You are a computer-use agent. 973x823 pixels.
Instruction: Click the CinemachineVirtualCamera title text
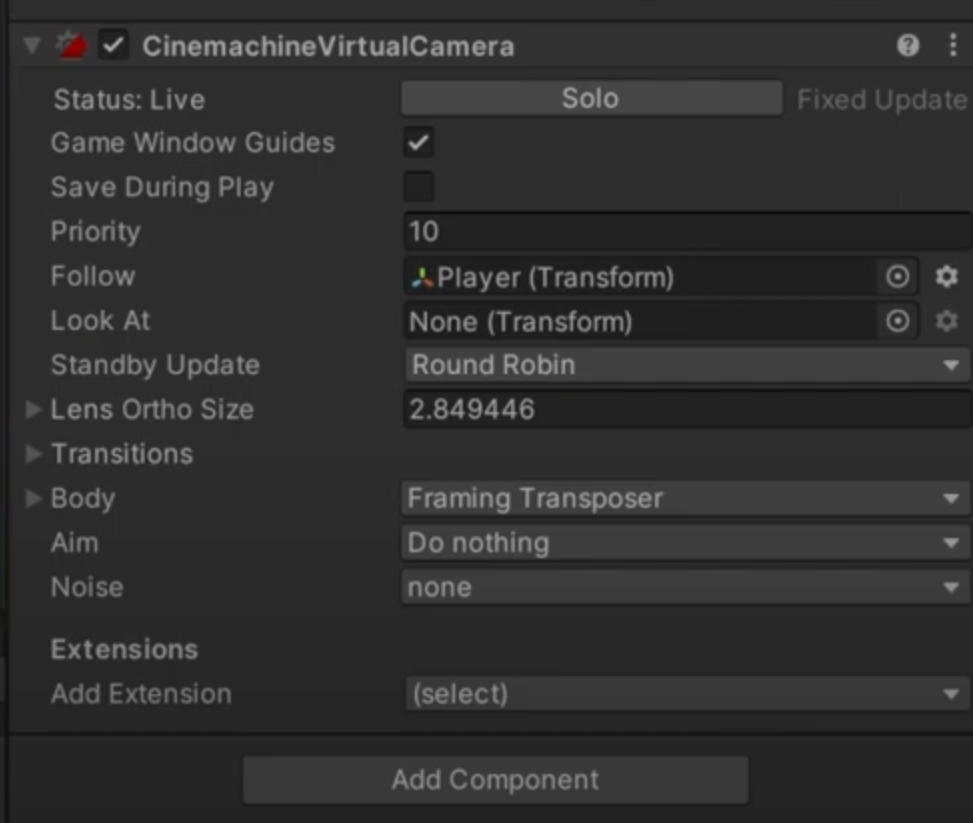coord(328,46)
